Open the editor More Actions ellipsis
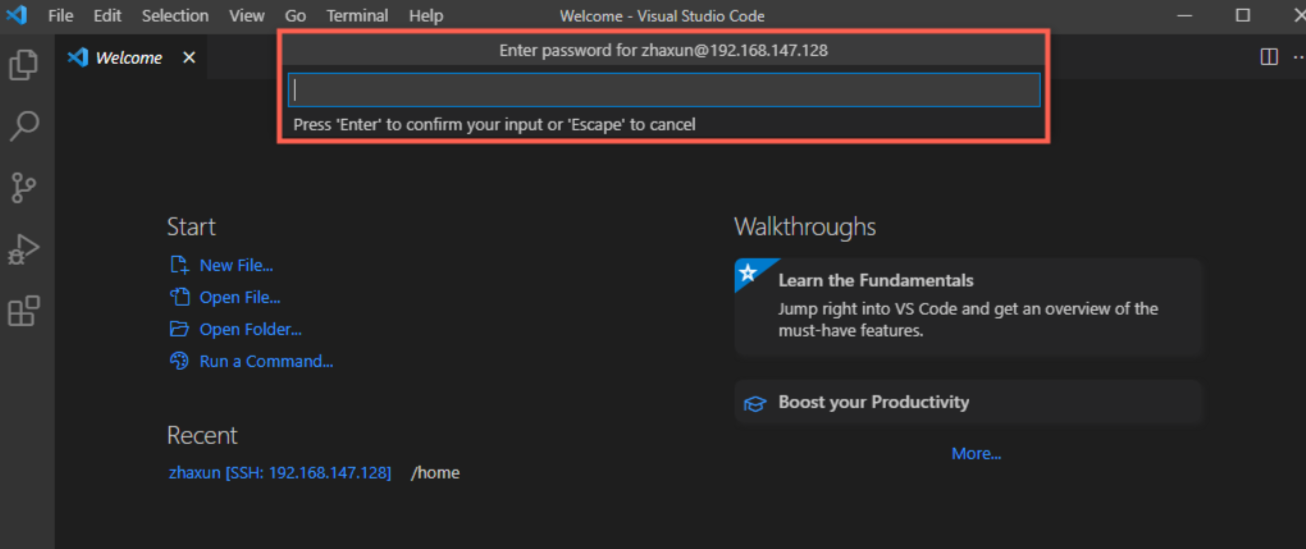This screenshot has width=1306, height=549. tap(1298, 57)
